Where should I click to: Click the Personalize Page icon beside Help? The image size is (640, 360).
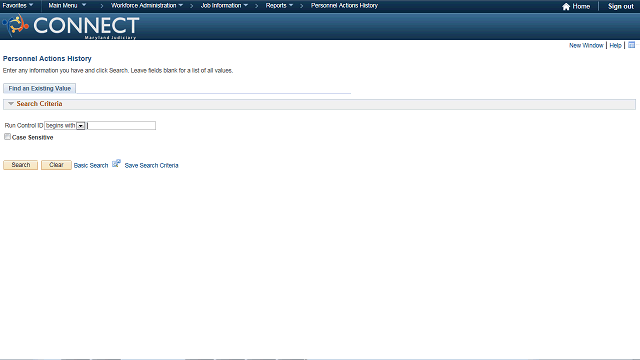631,45
